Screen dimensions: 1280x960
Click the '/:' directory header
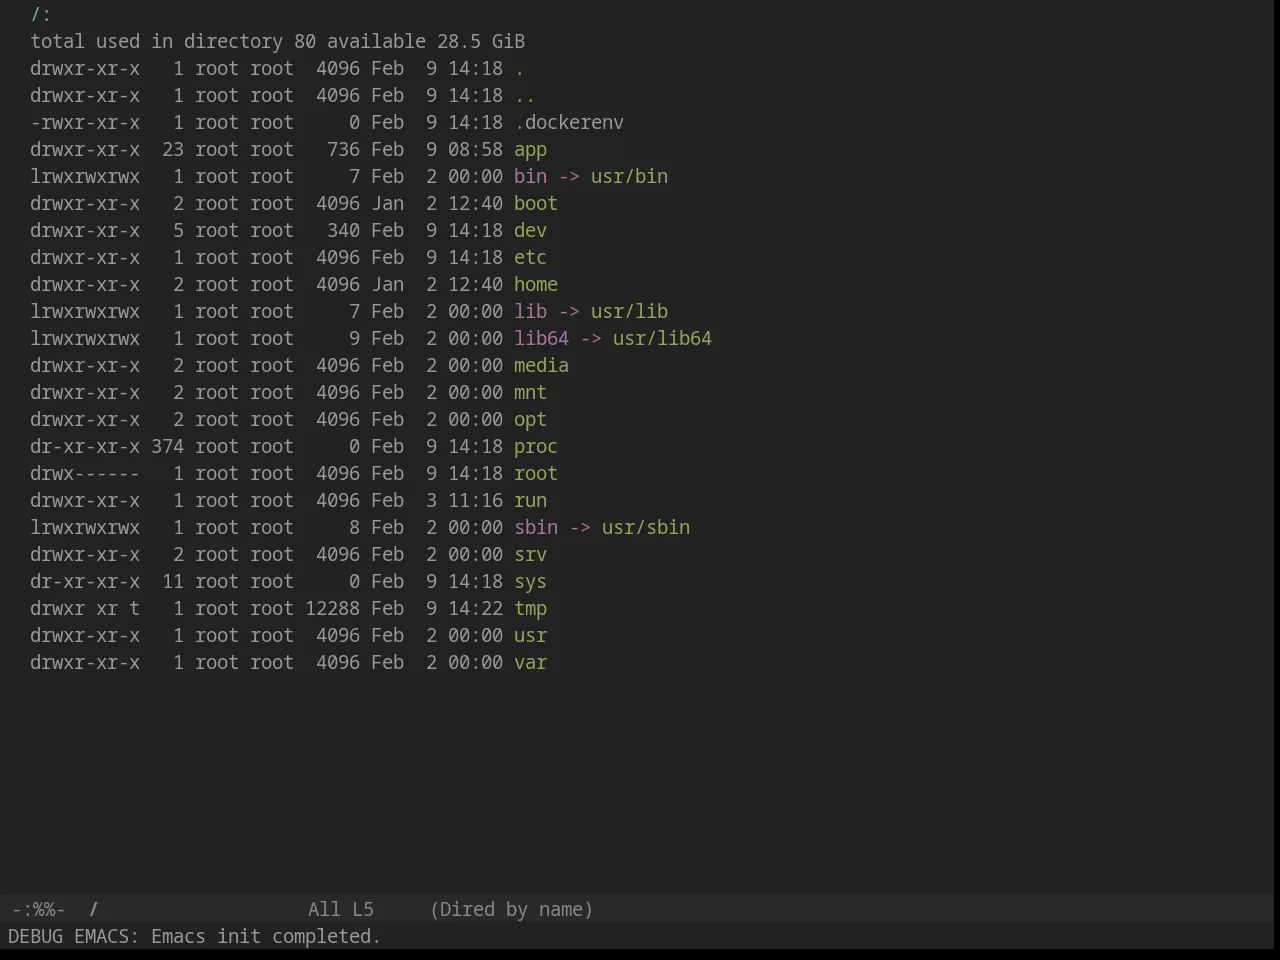tap(41, 15)
